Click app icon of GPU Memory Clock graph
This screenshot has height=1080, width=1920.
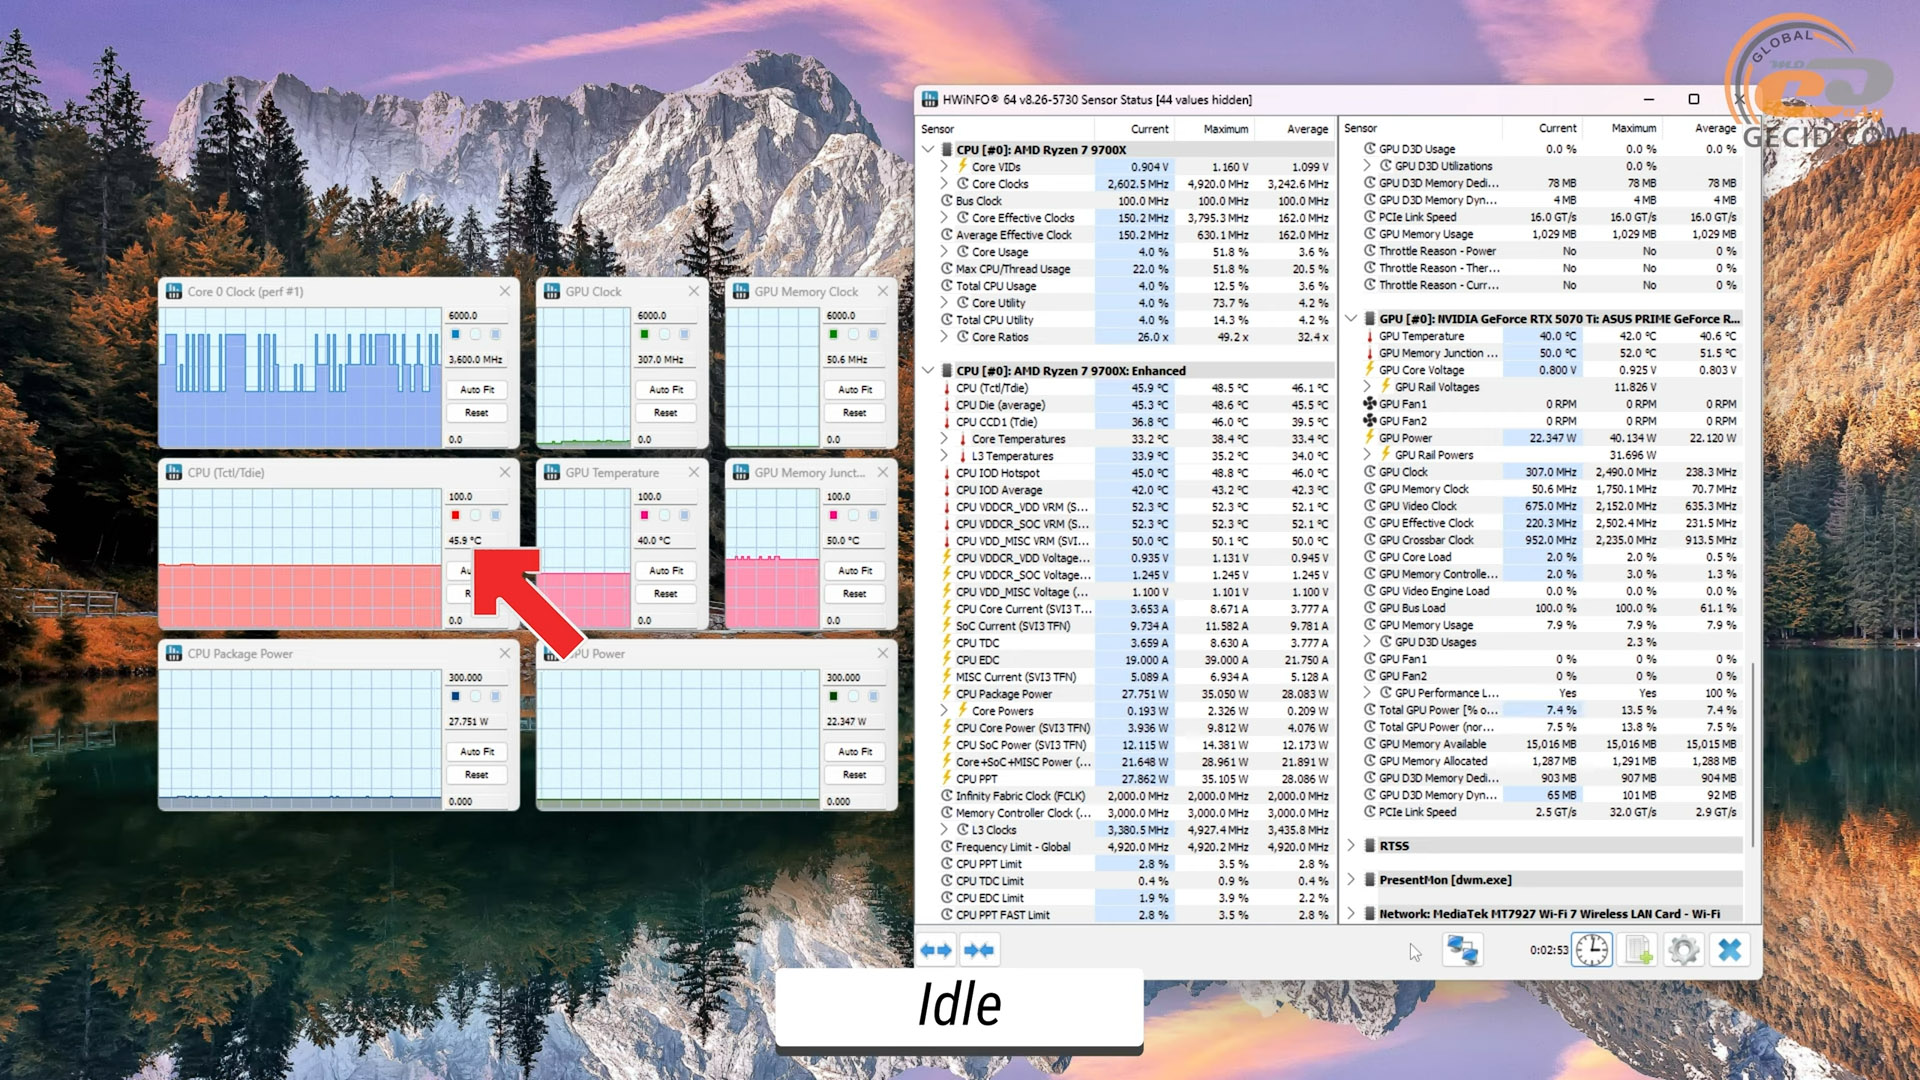[x=741, y=291]
